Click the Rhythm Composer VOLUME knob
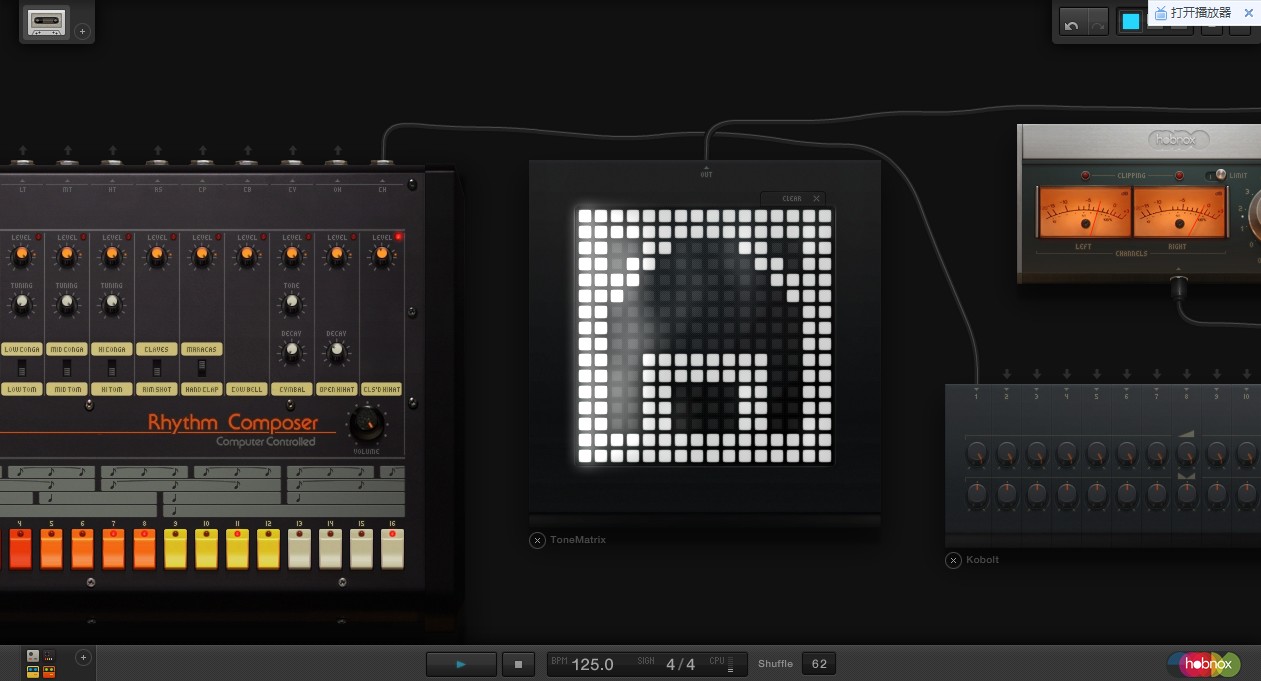This screenshot has width=1261, height=681. [x=366, y=425]
